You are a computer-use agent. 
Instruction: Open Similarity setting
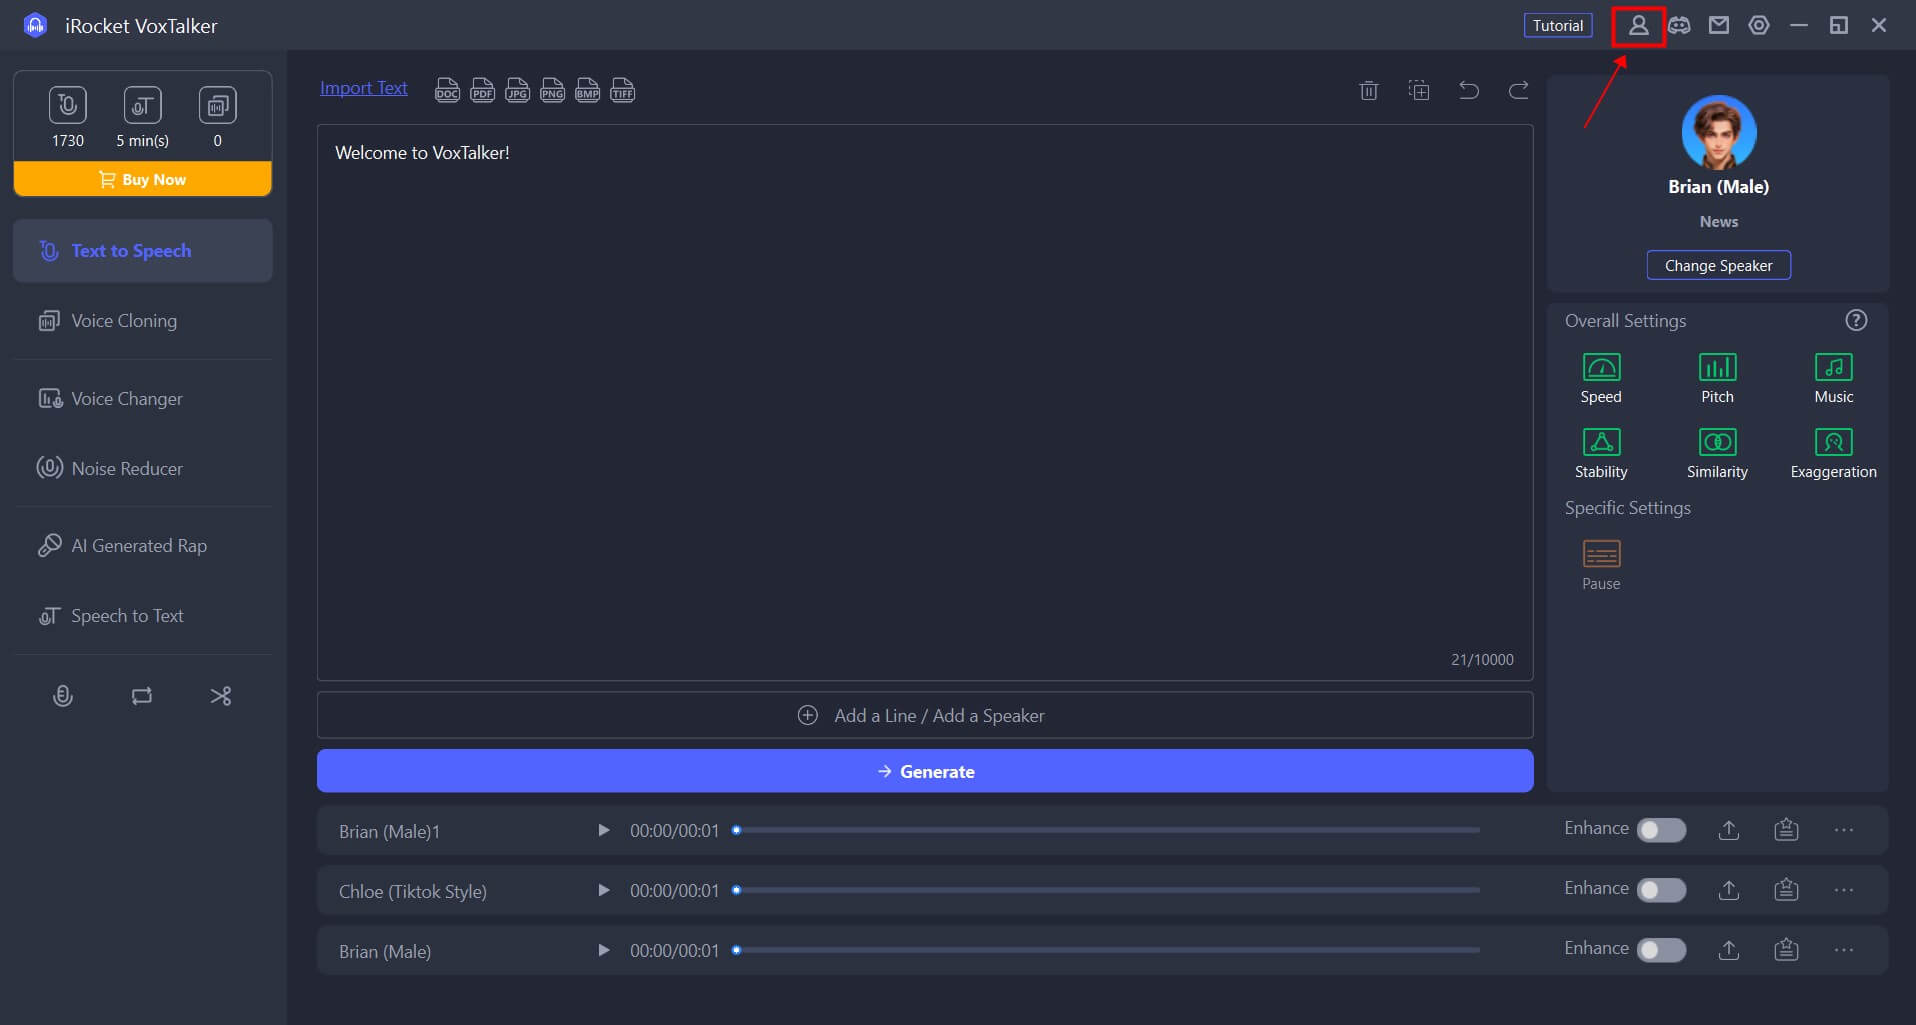tap(1717, 453)
